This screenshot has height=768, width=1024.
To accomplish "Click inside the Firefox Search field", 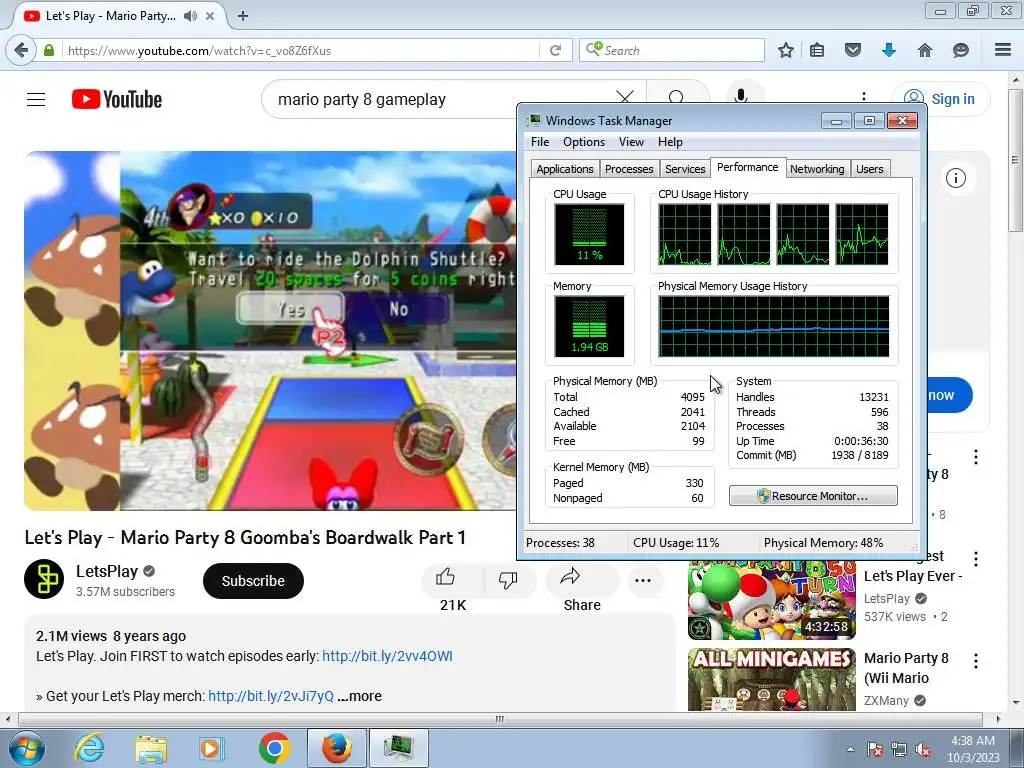I will click(x=671, y=50).
